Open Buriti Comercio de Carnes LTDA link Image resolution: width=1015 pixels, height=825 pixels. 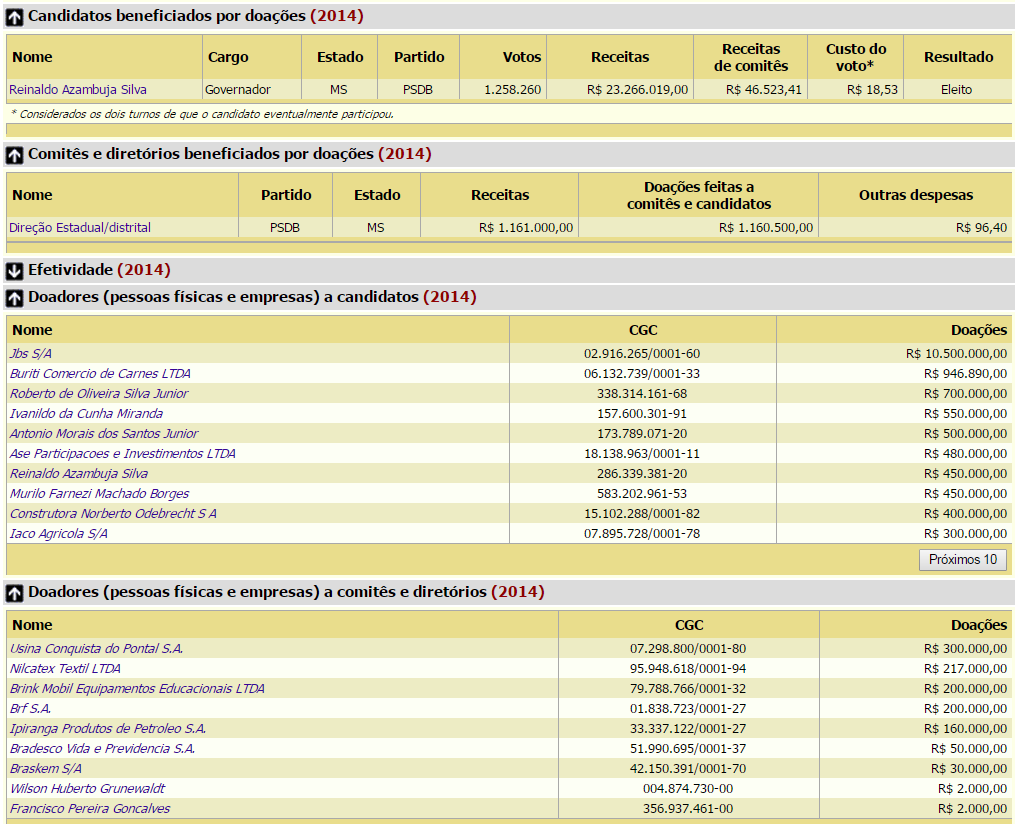100,374
